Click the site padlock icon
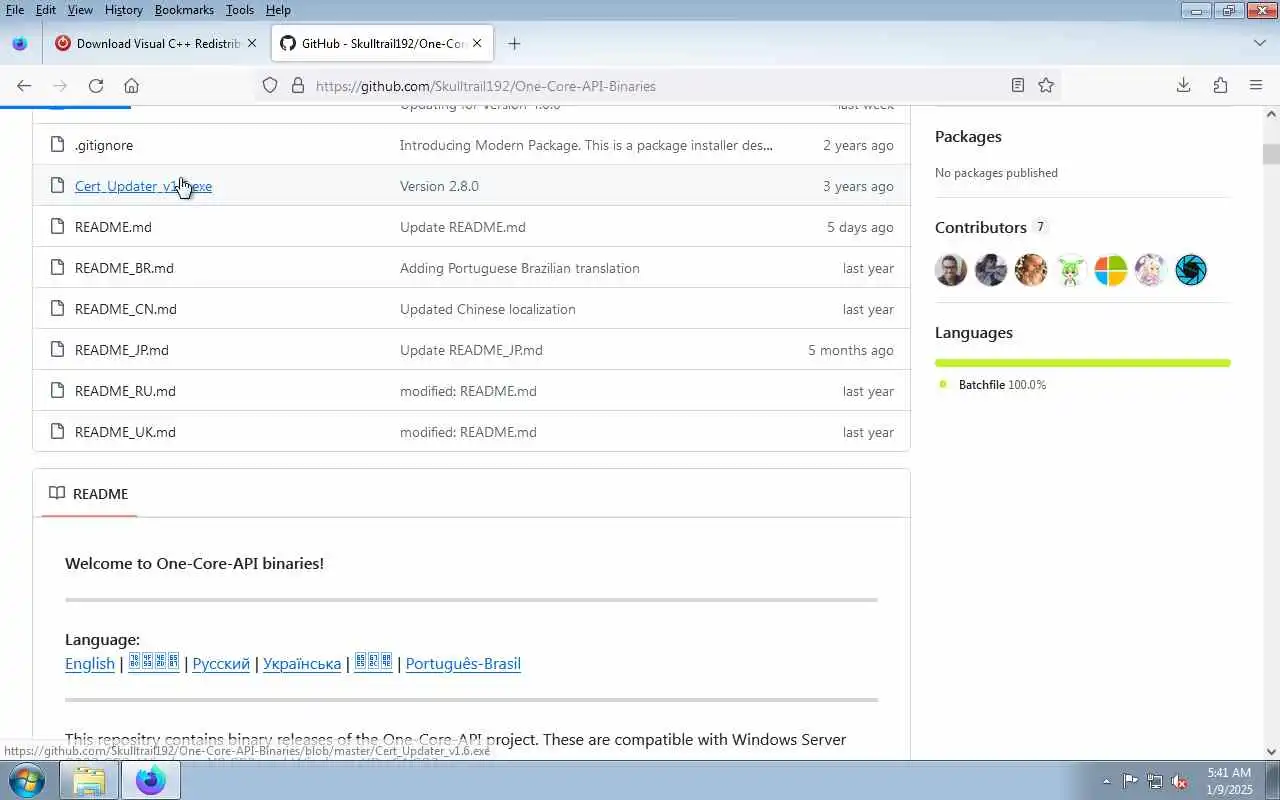 click(297, 86)
